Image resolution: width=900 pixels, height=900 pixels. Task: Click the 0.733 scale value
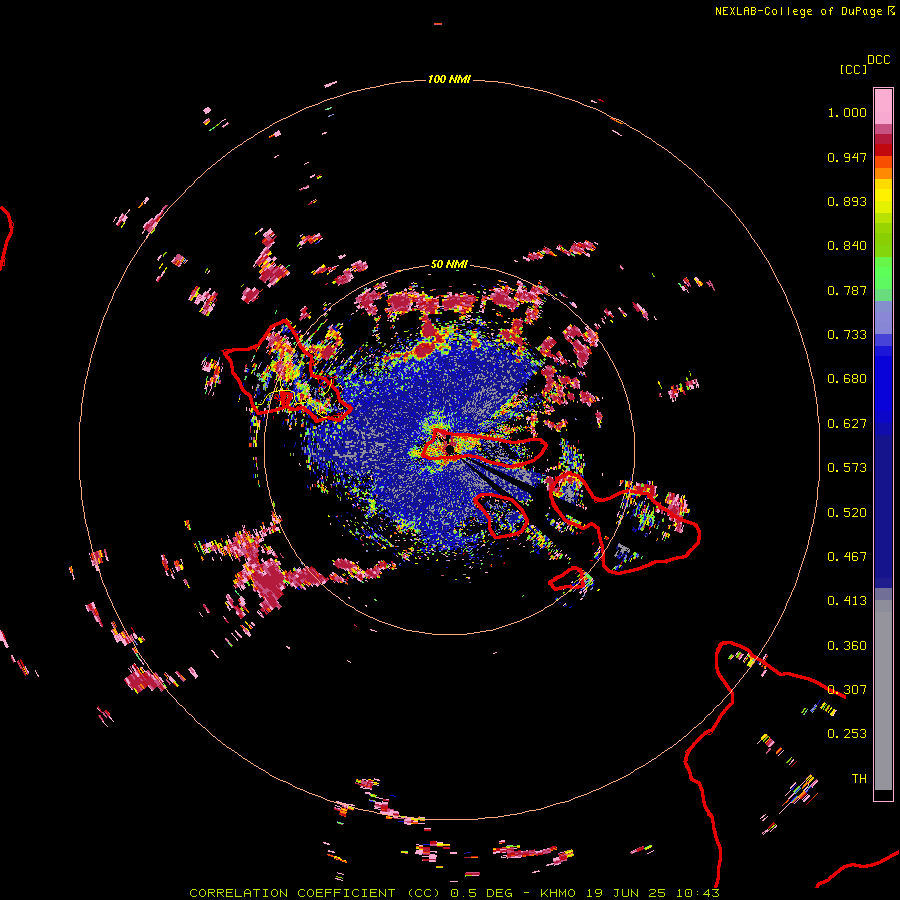847,335
